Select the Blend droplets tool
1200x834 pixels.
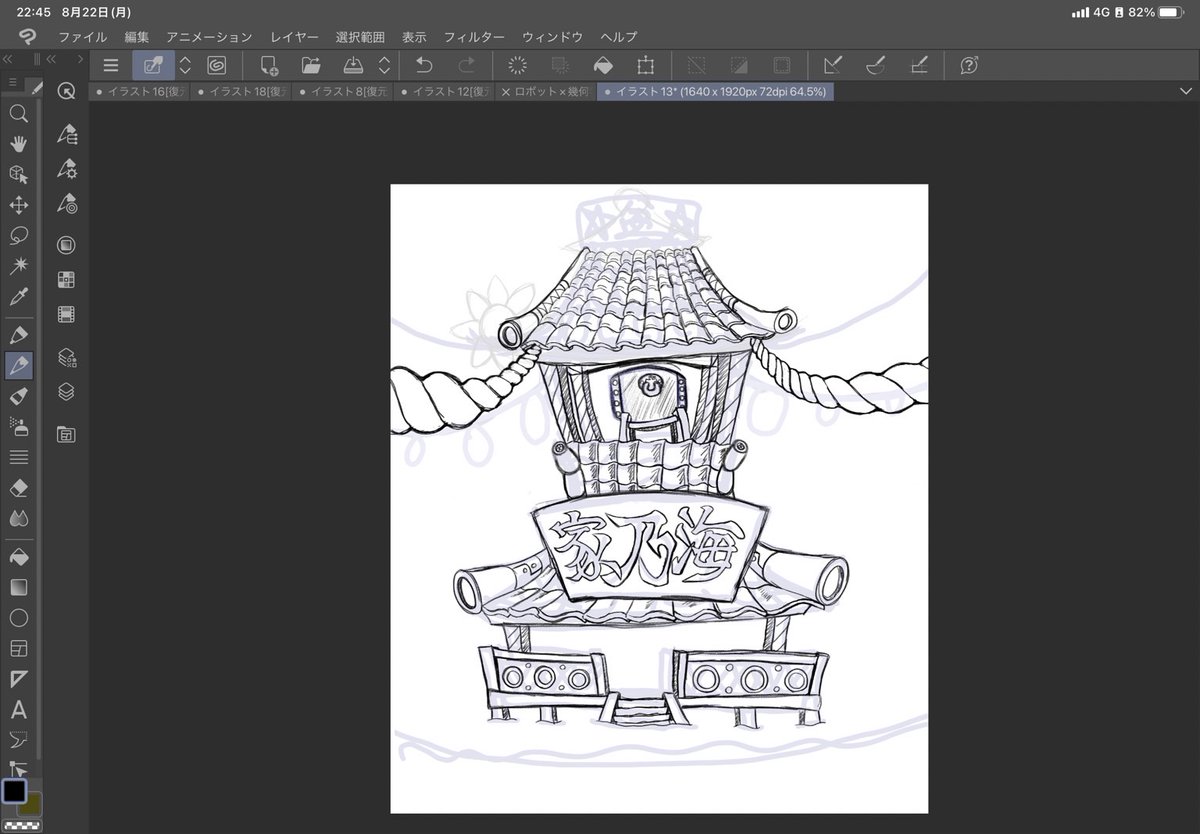[x=18, y=518]
